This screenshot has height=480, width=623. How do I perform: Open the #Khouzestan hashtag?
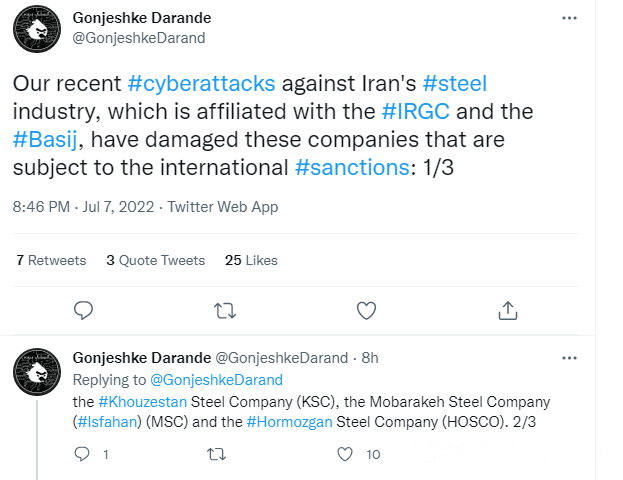[142, 402]
